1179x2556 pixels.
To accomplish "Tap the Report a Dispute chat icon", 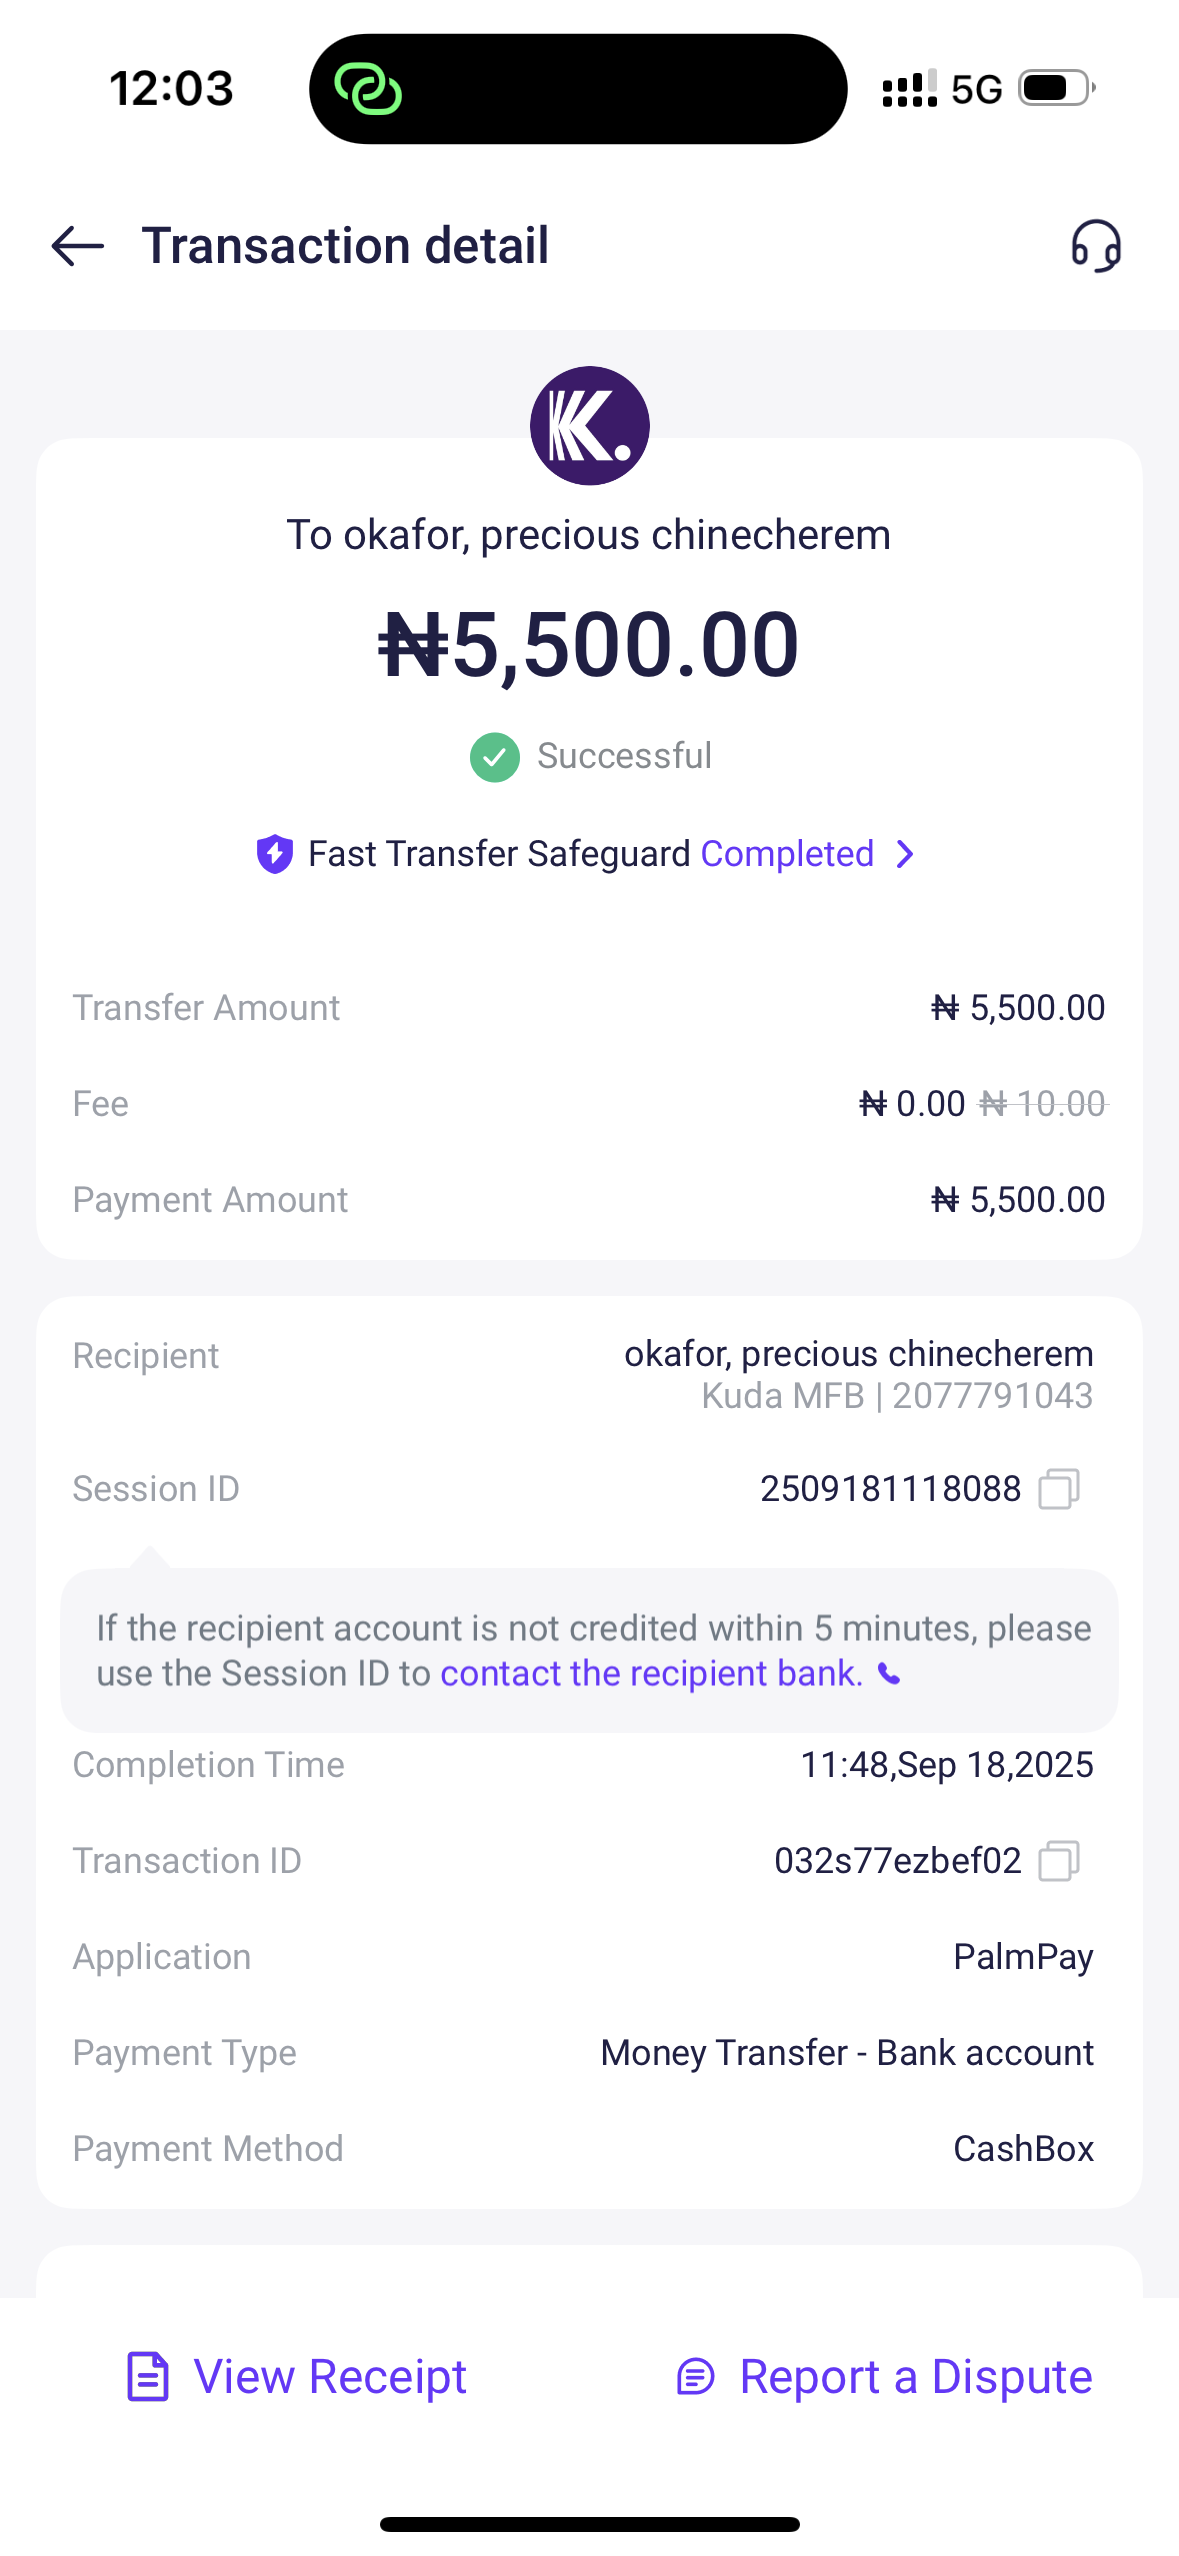I will (696, 2377).
